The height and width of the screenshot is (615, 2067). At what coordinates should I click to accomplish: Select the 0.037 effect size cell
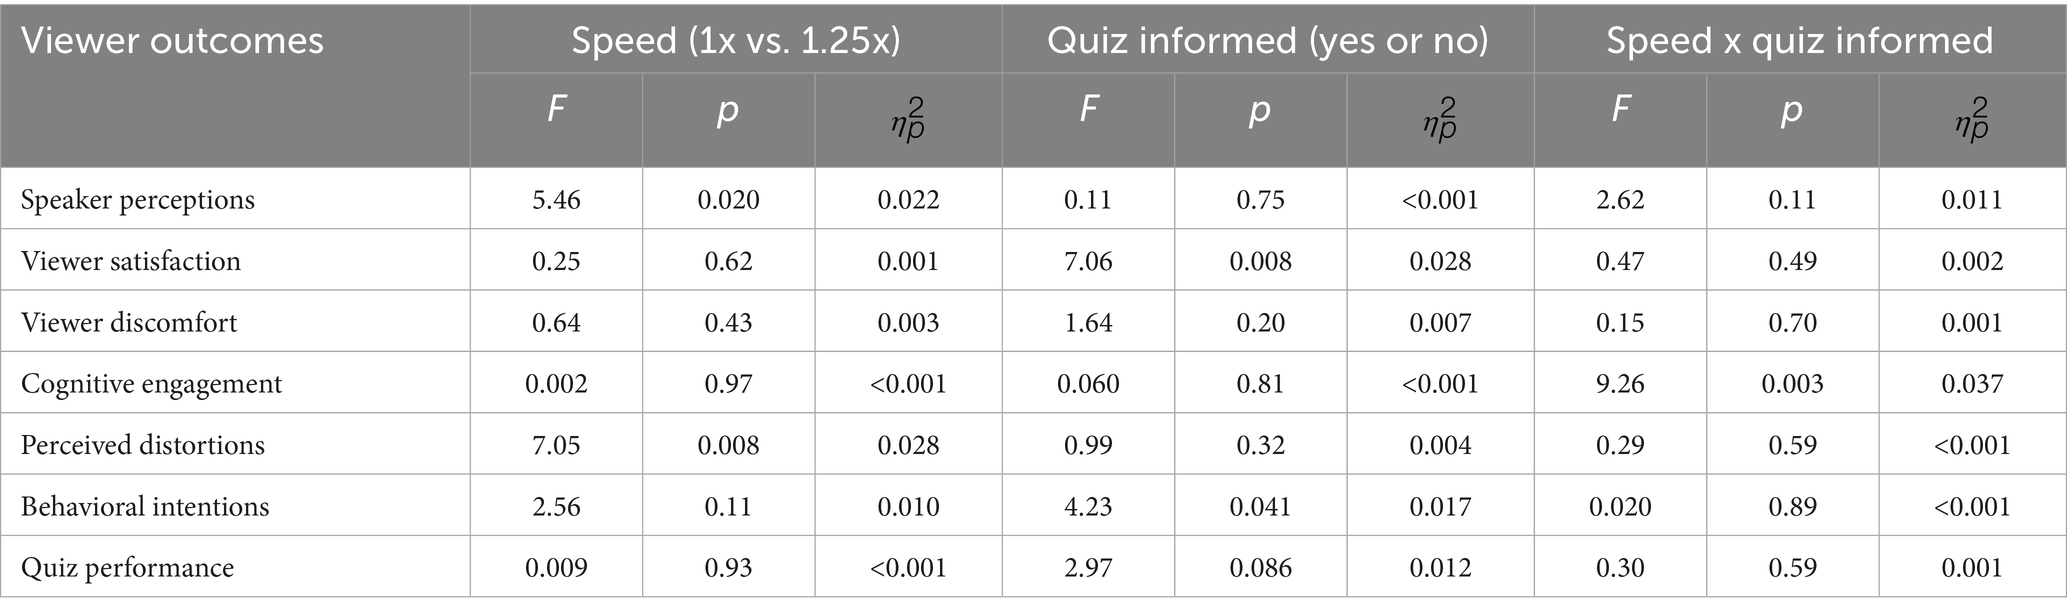pos(1972,384)
